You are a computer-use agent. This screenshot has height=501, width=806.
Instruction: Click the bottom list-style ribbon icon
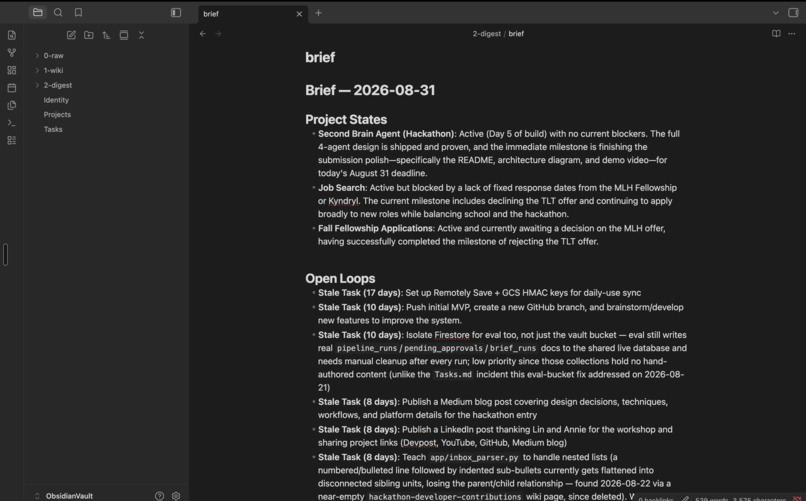(x=12, y=140)
